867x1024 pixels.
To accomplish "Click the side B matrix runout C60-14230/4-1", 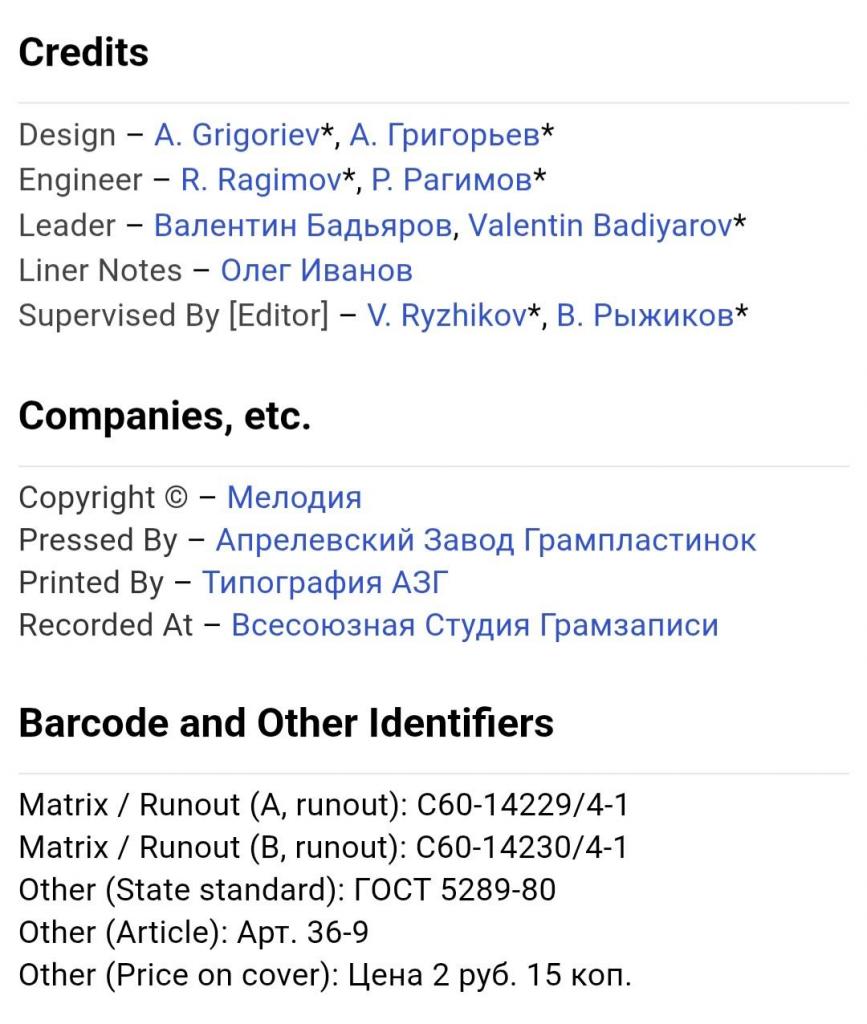I will tap(514, 848).
